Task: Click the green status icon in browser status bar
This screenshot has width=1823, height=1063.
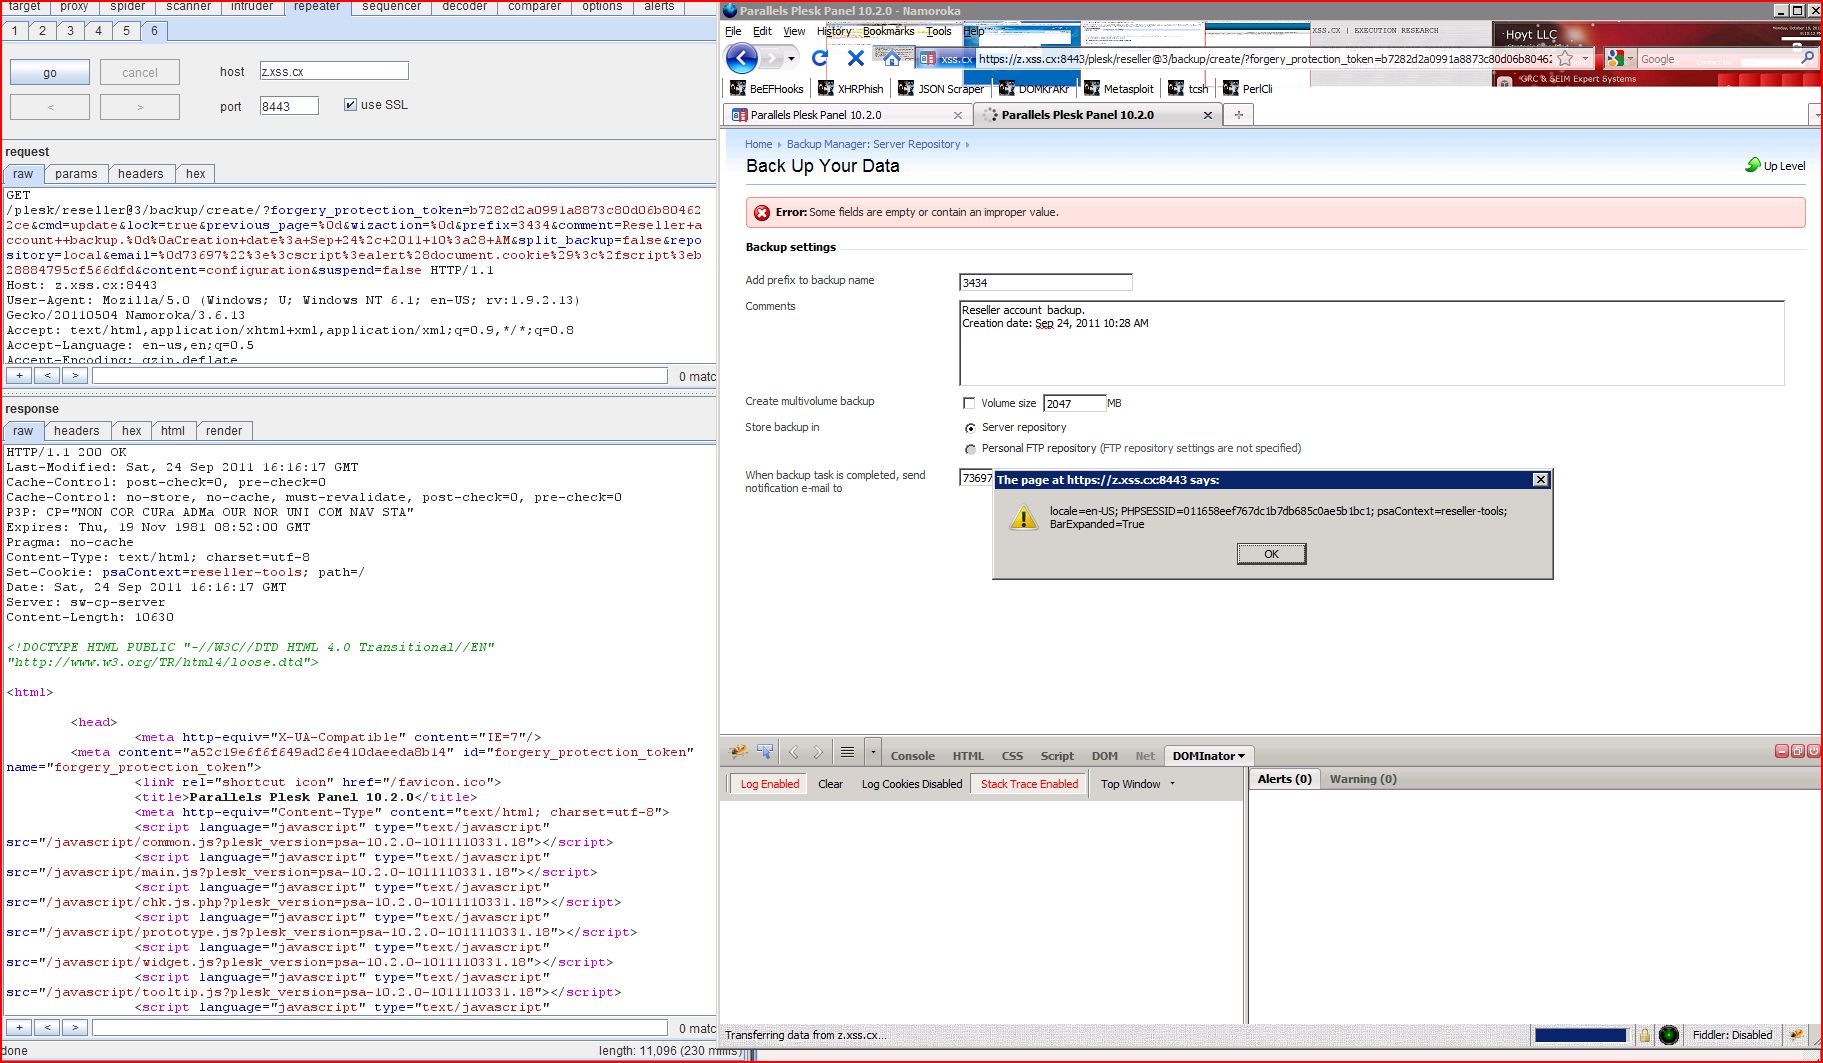Action: pos(1668,1035)
